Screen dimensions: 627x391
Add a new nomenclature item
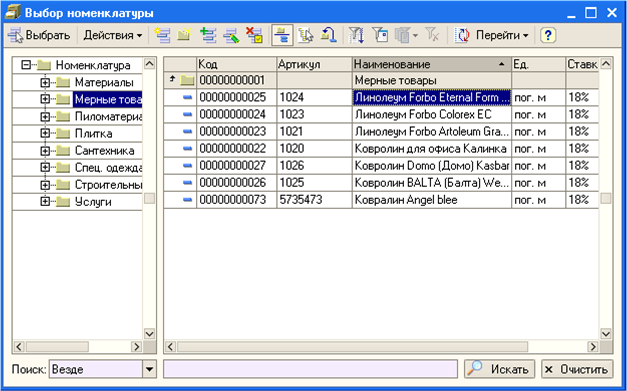(162, 35)
